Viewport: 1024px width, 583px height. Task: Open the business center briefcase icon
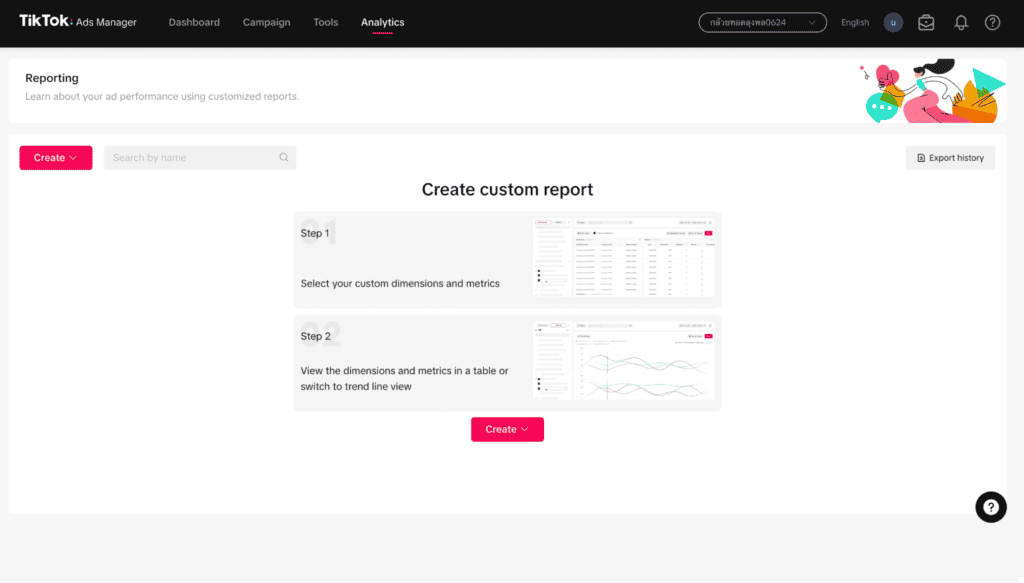(x=926, y=22)
